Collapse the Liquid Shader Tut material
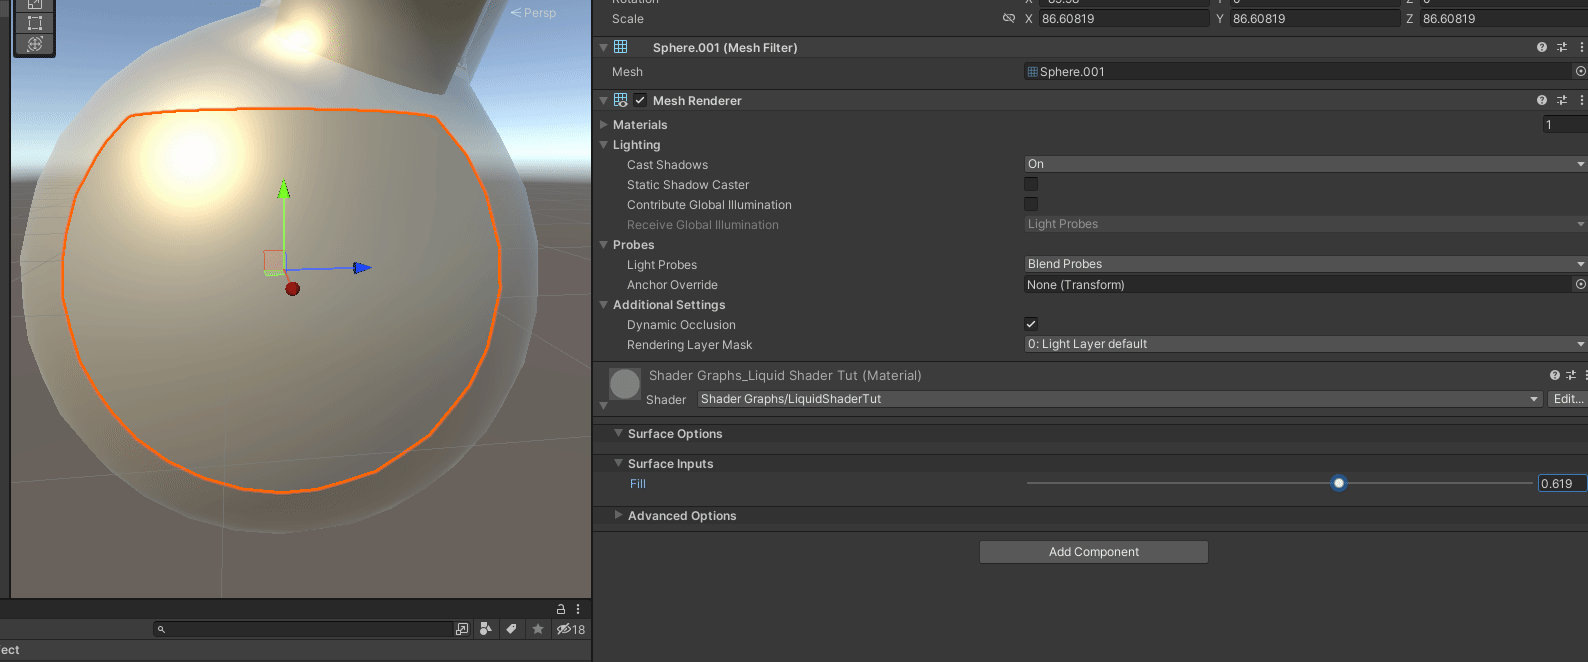The height and width of the screenshot is (662, 1588). click(603, 405)
